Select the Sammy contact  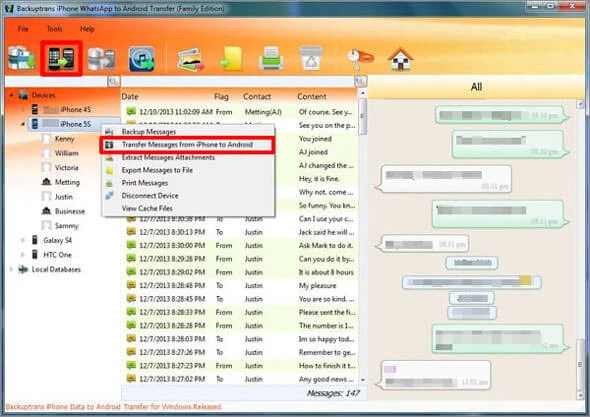tap(67, 225)
